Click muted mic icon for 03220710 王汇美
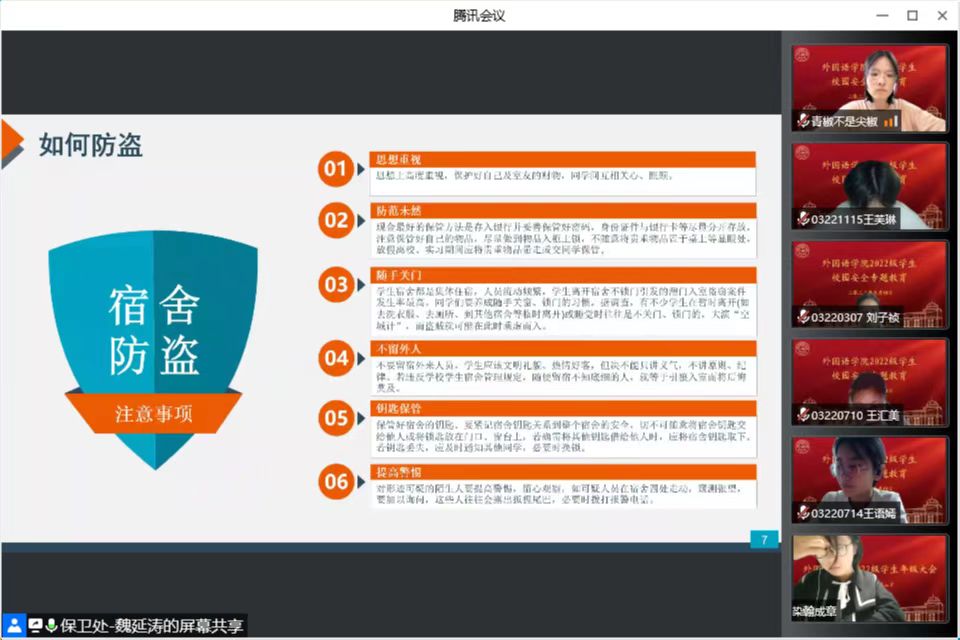Image resolution: width=960 pixels, height=640 pixels. click(x=803, y=415)
